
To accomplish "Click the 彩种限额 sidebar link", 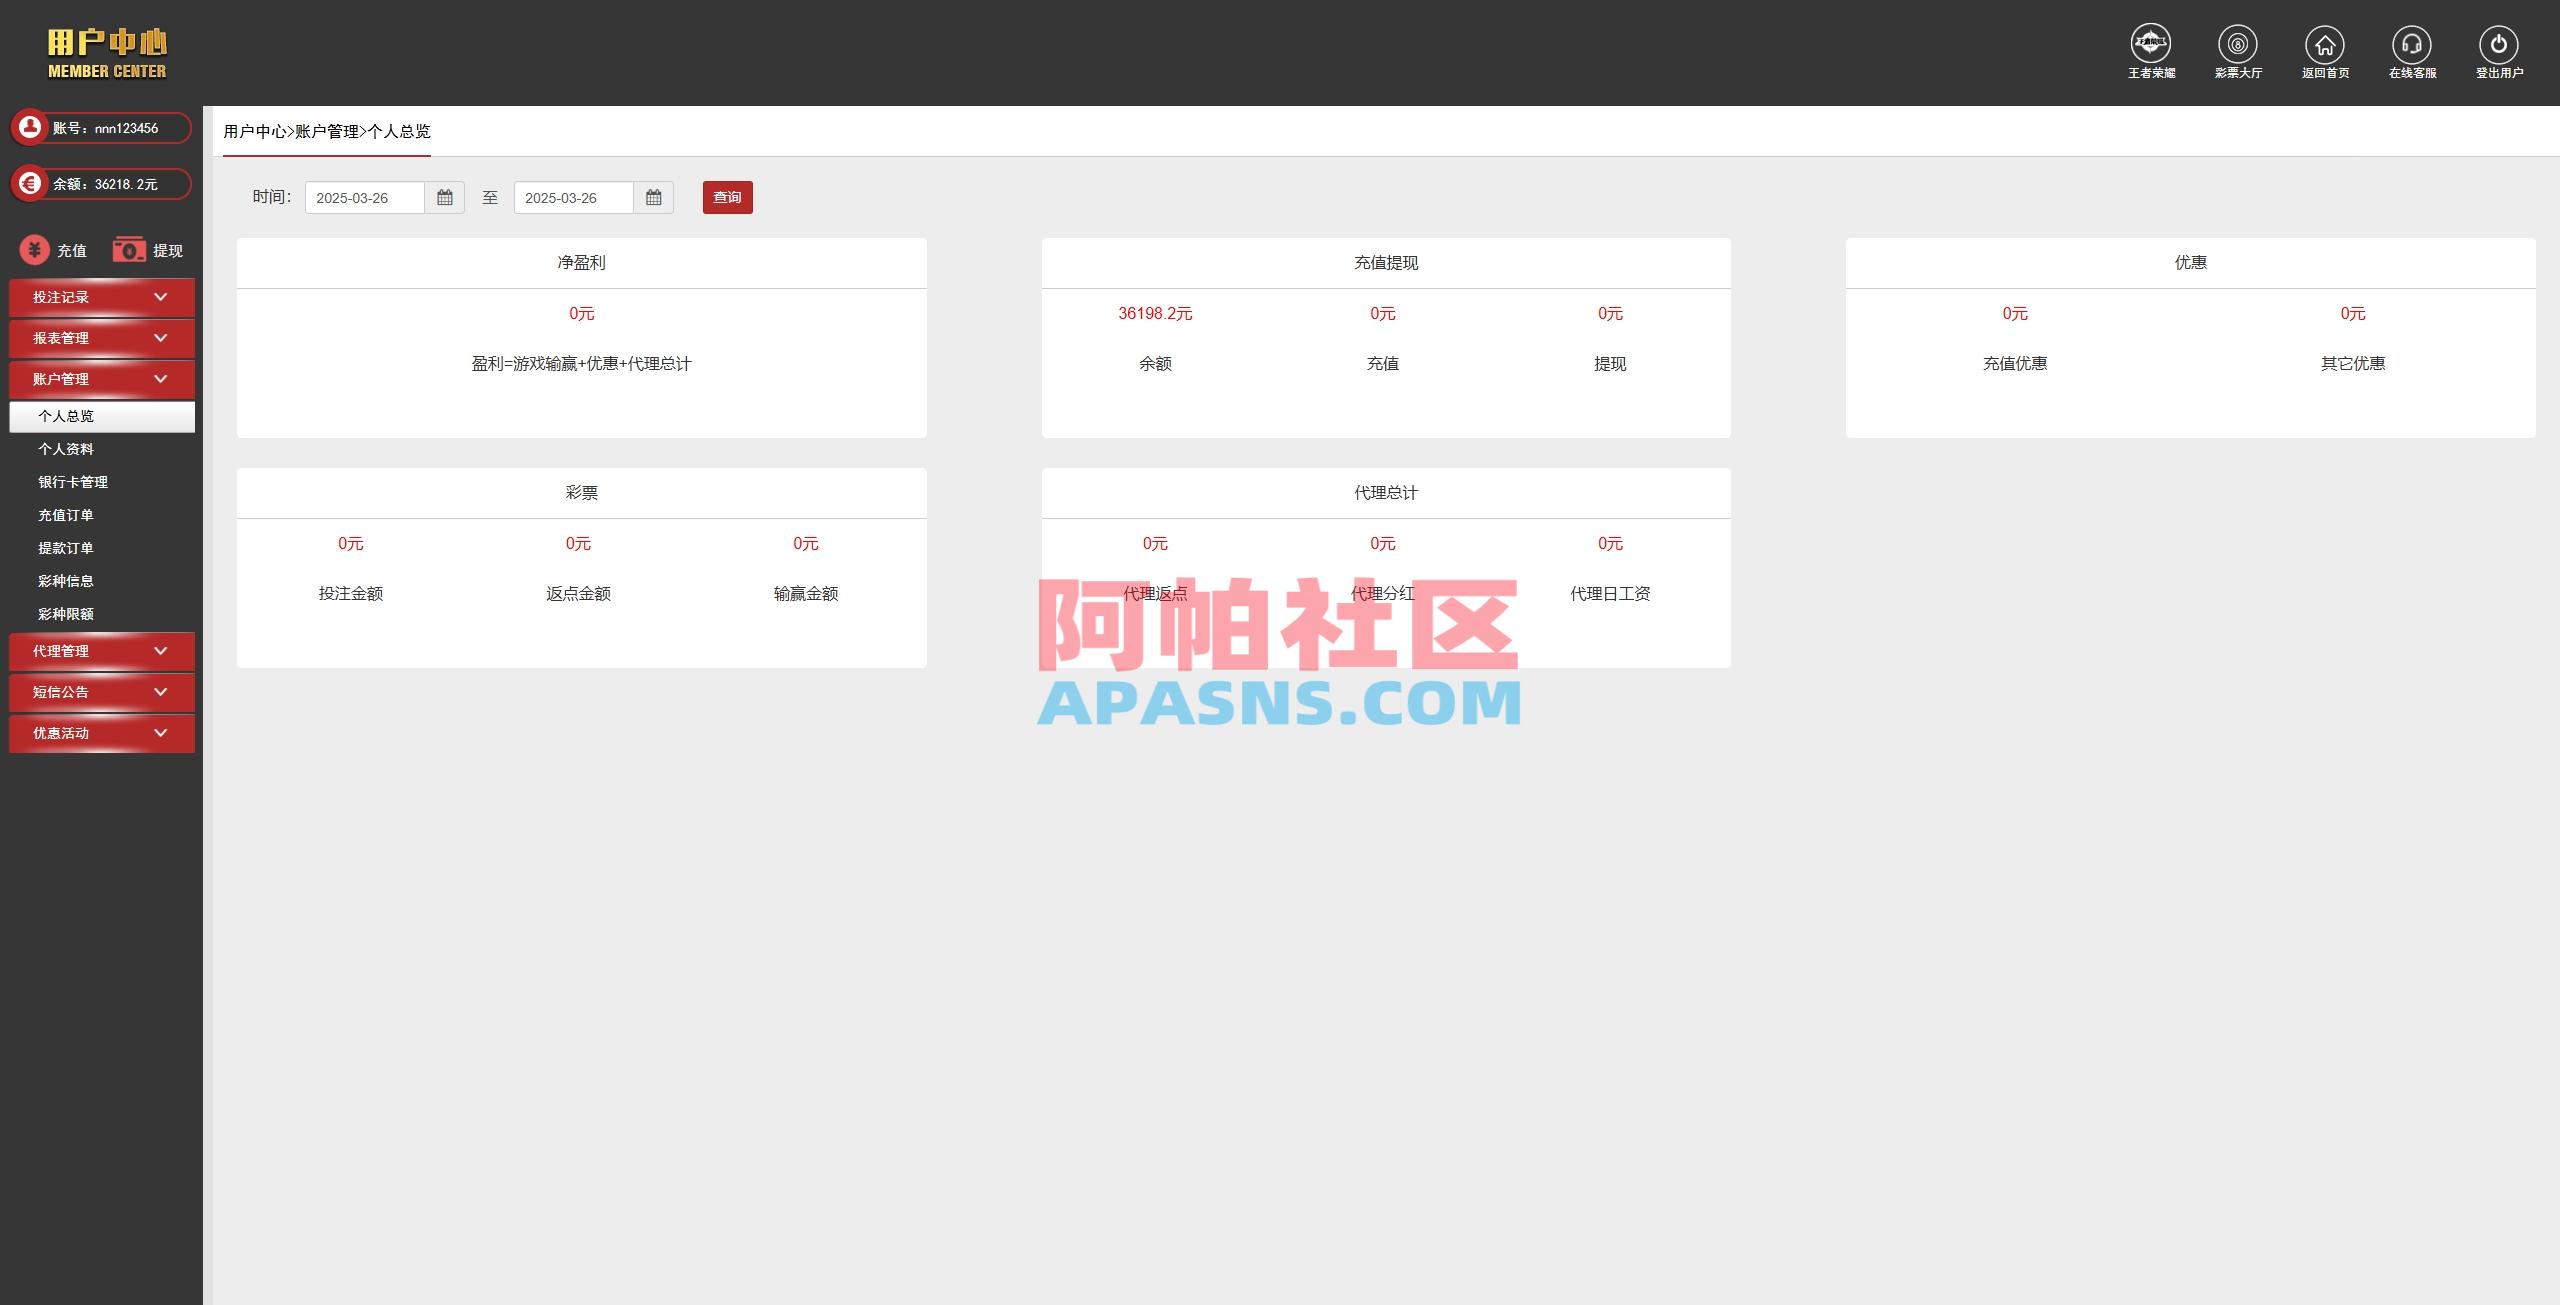I will (66, 614).
